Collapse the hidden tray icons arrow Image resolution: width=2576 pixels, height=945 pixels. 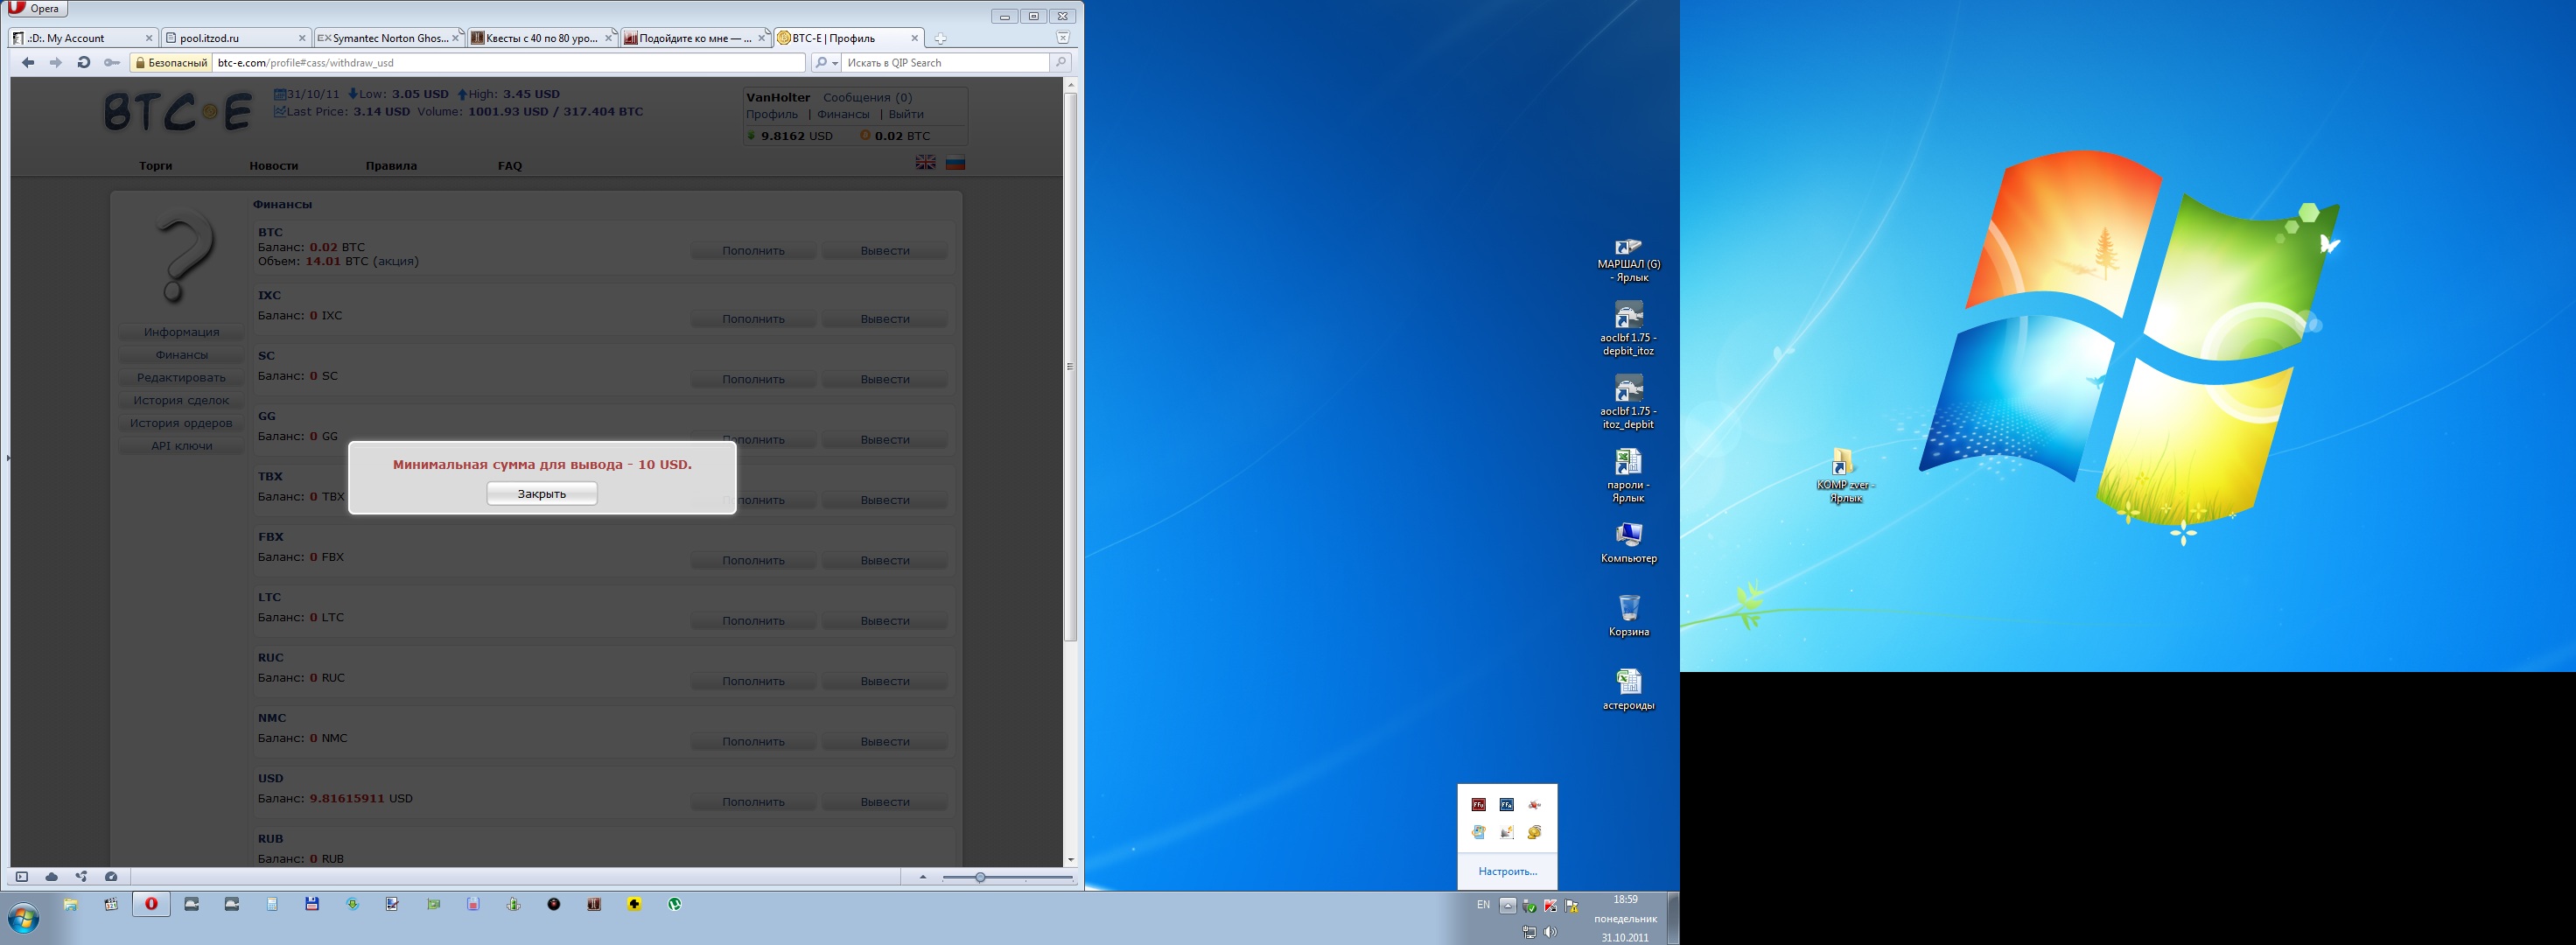pyautogui.click(x=1507, y=905)
